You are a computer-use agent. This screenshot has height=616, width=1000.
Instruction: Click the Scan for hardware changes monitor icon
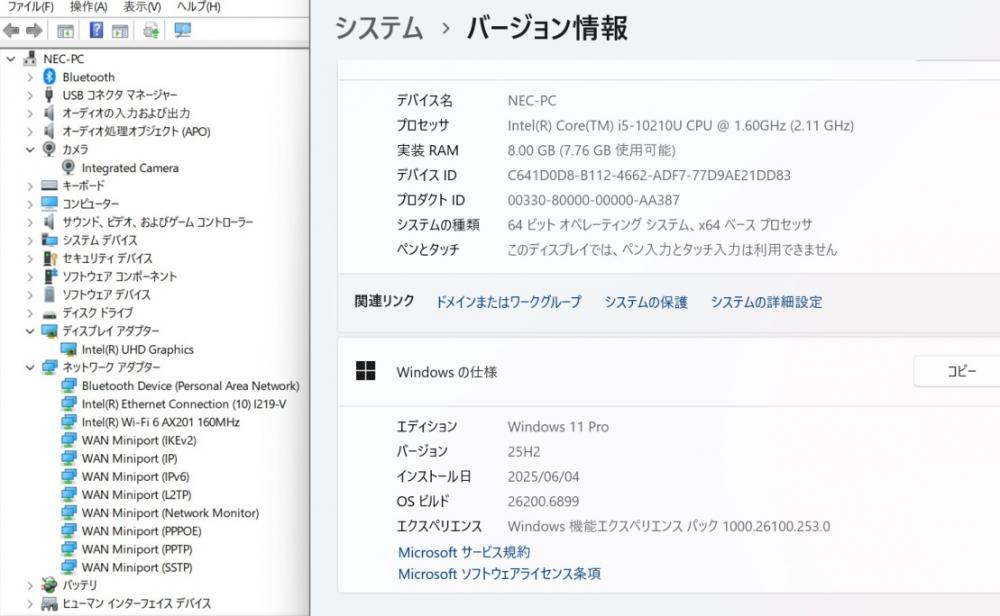pos(182,30)
